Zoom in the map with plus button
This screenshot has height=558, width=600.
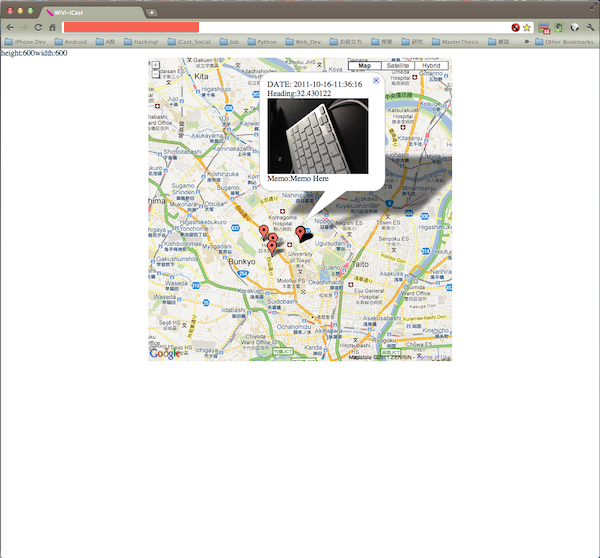click(x=155, y=65)
